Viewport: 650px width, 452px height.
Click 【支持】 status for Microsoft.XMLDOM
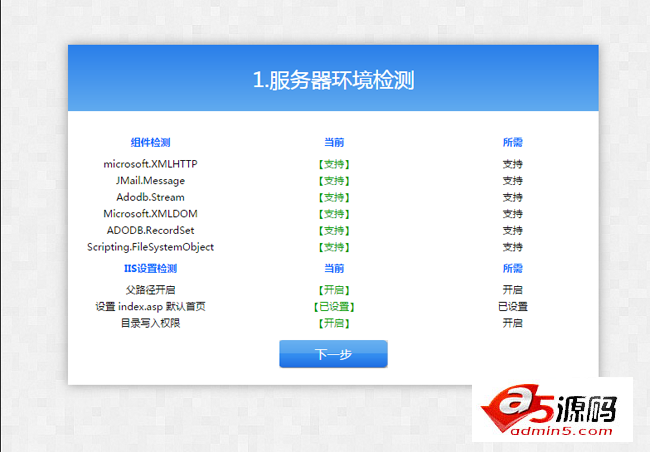(334, 214)
